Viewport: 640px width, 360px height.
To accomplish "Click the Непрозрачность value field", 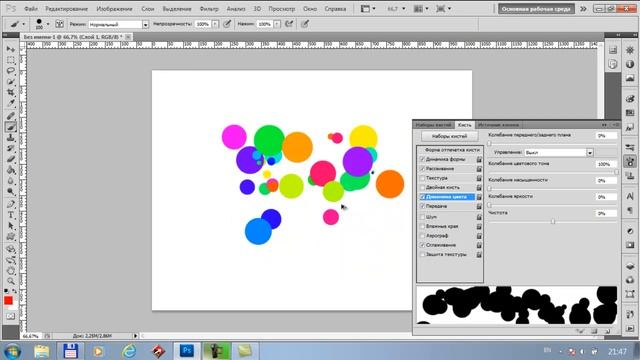I will [x=202, y=24].
